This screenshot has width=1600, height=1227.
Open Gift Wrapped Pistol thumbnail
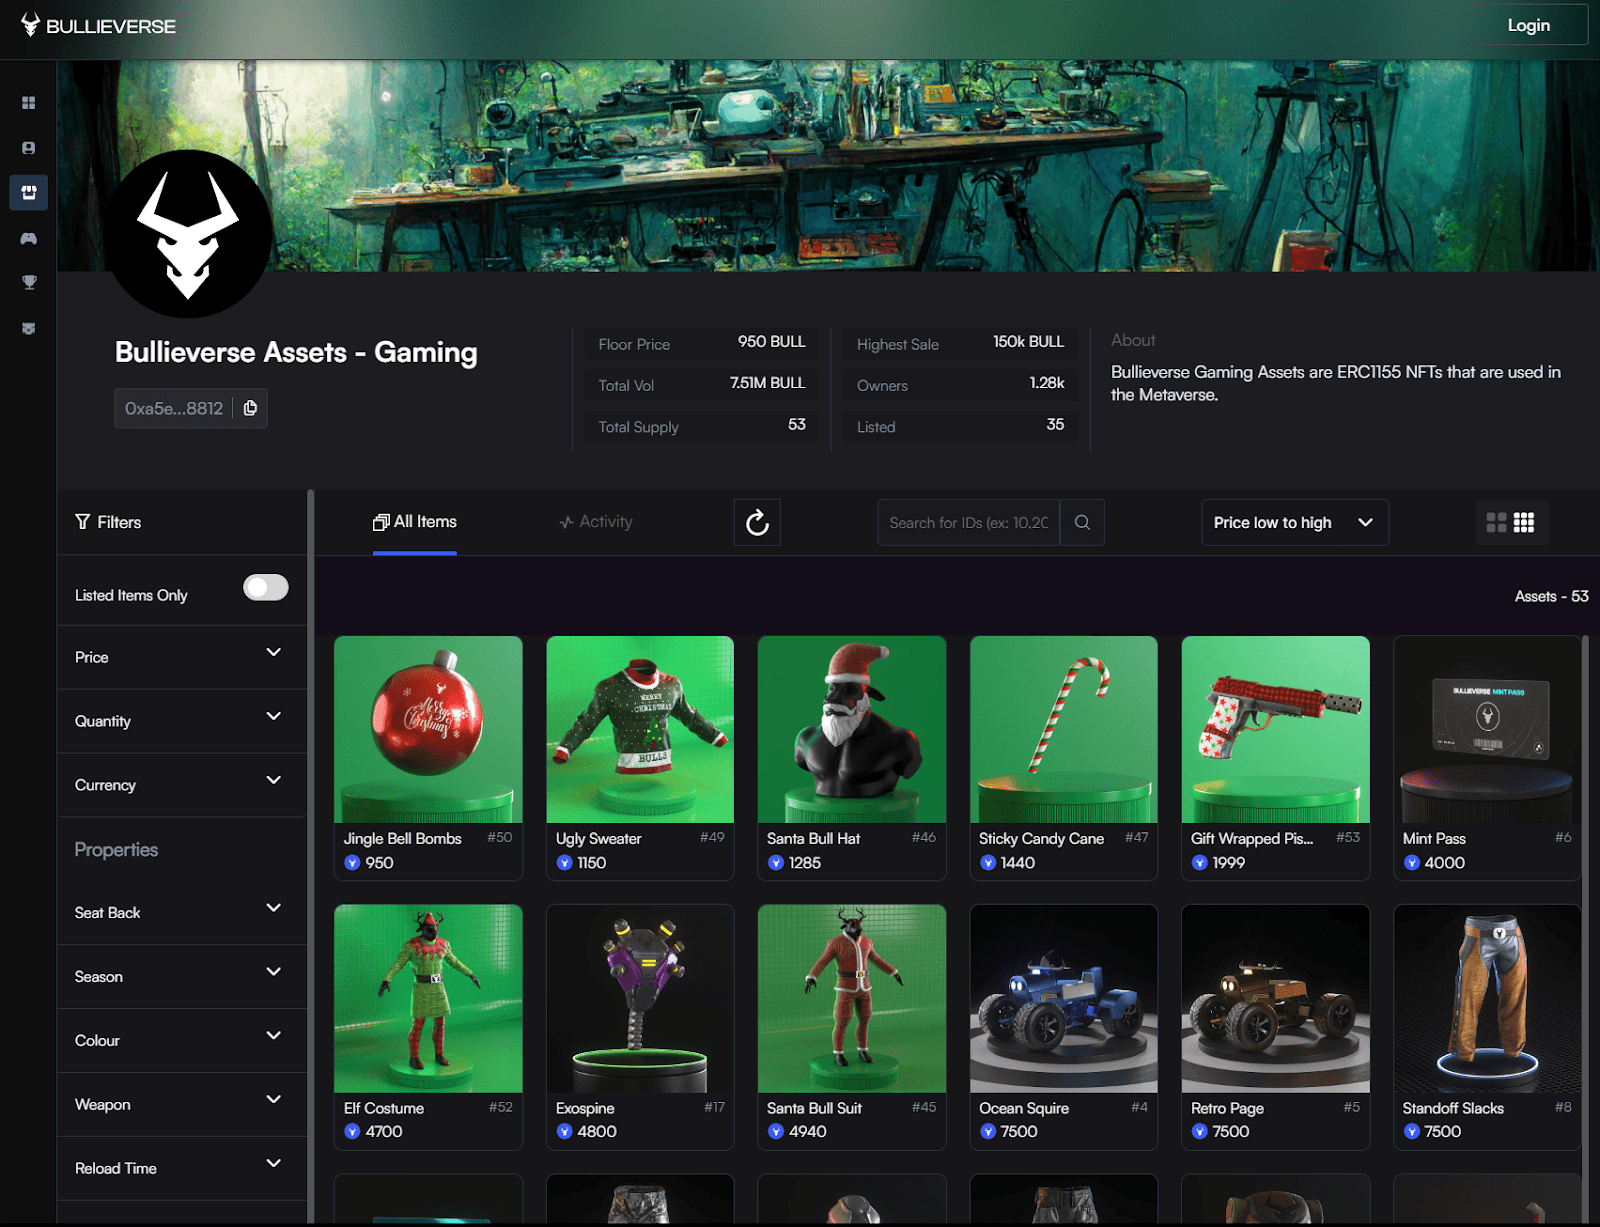tap(1276, 730)
